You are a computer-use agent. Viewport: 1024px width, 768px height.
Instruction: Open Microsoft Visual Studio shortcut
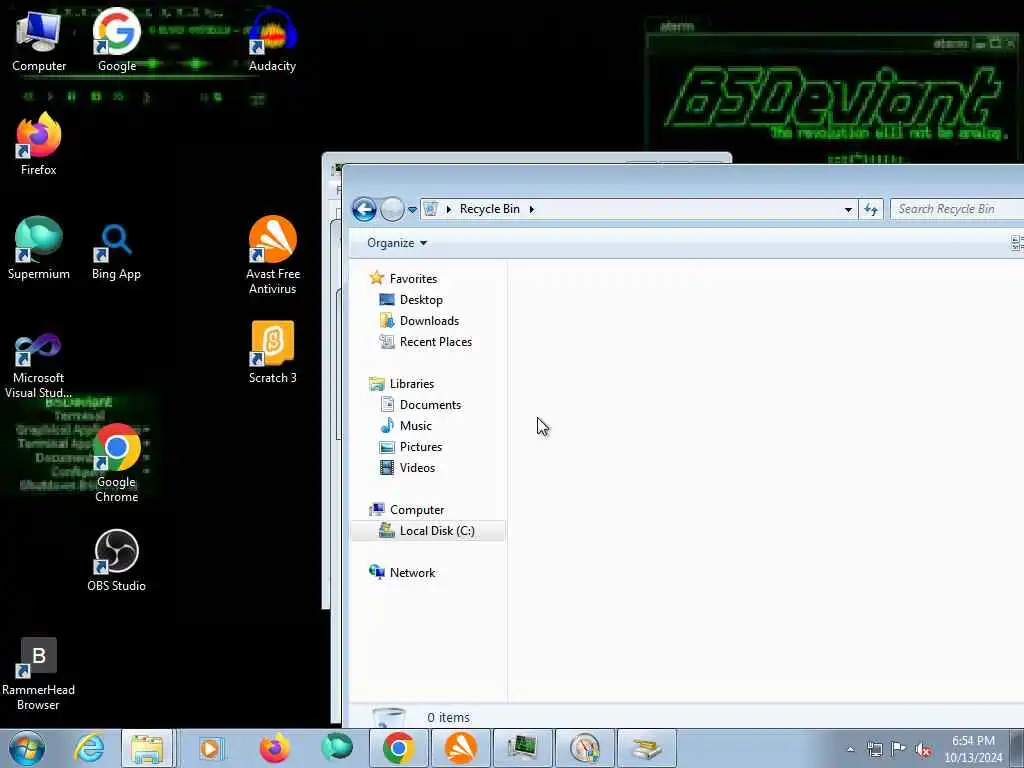39,366
